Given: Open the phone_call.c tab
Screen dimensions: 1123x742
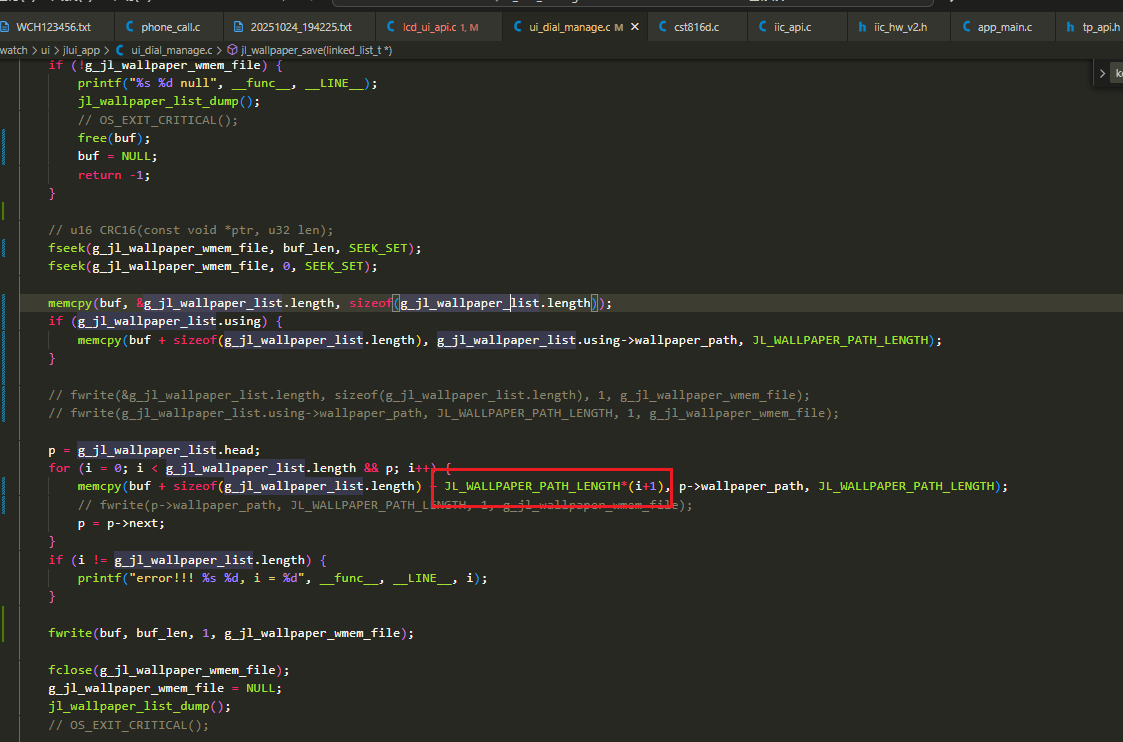Looking at the screenshot, I should [x=170, y=27].
